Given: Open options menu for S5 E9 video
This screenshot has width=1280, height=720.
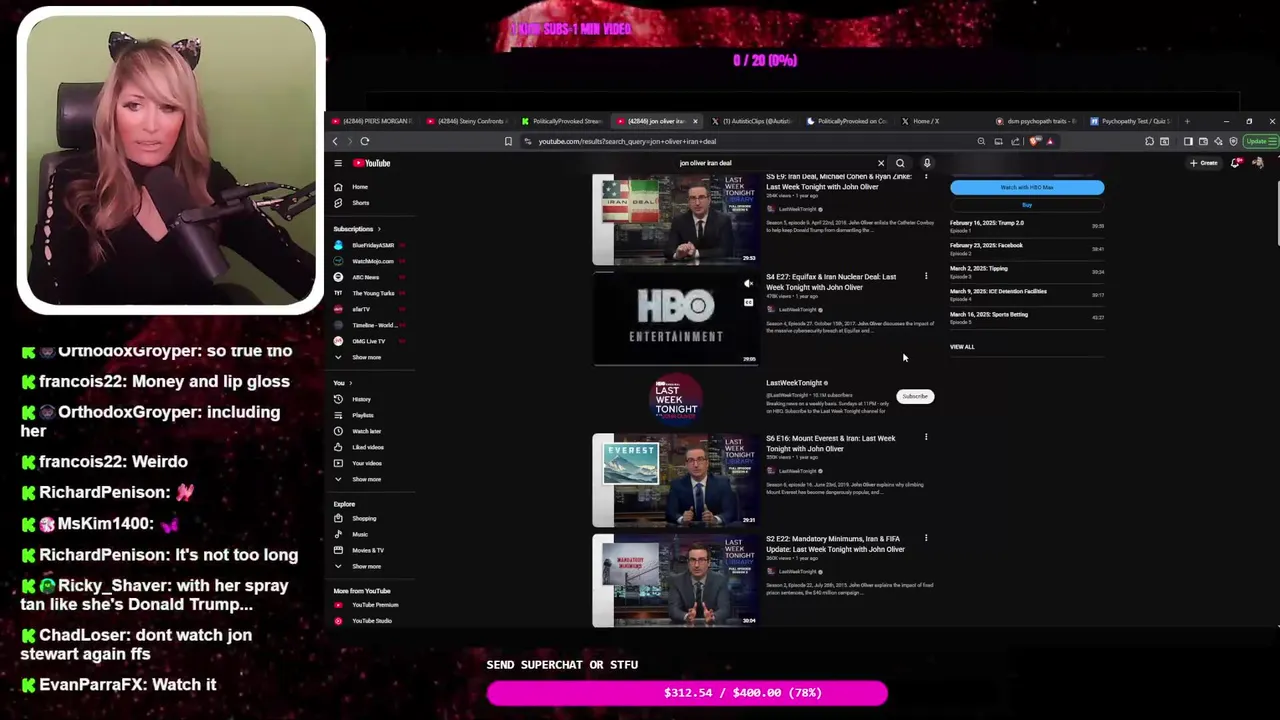Looking at the screenshot, I should coord(926,177).
